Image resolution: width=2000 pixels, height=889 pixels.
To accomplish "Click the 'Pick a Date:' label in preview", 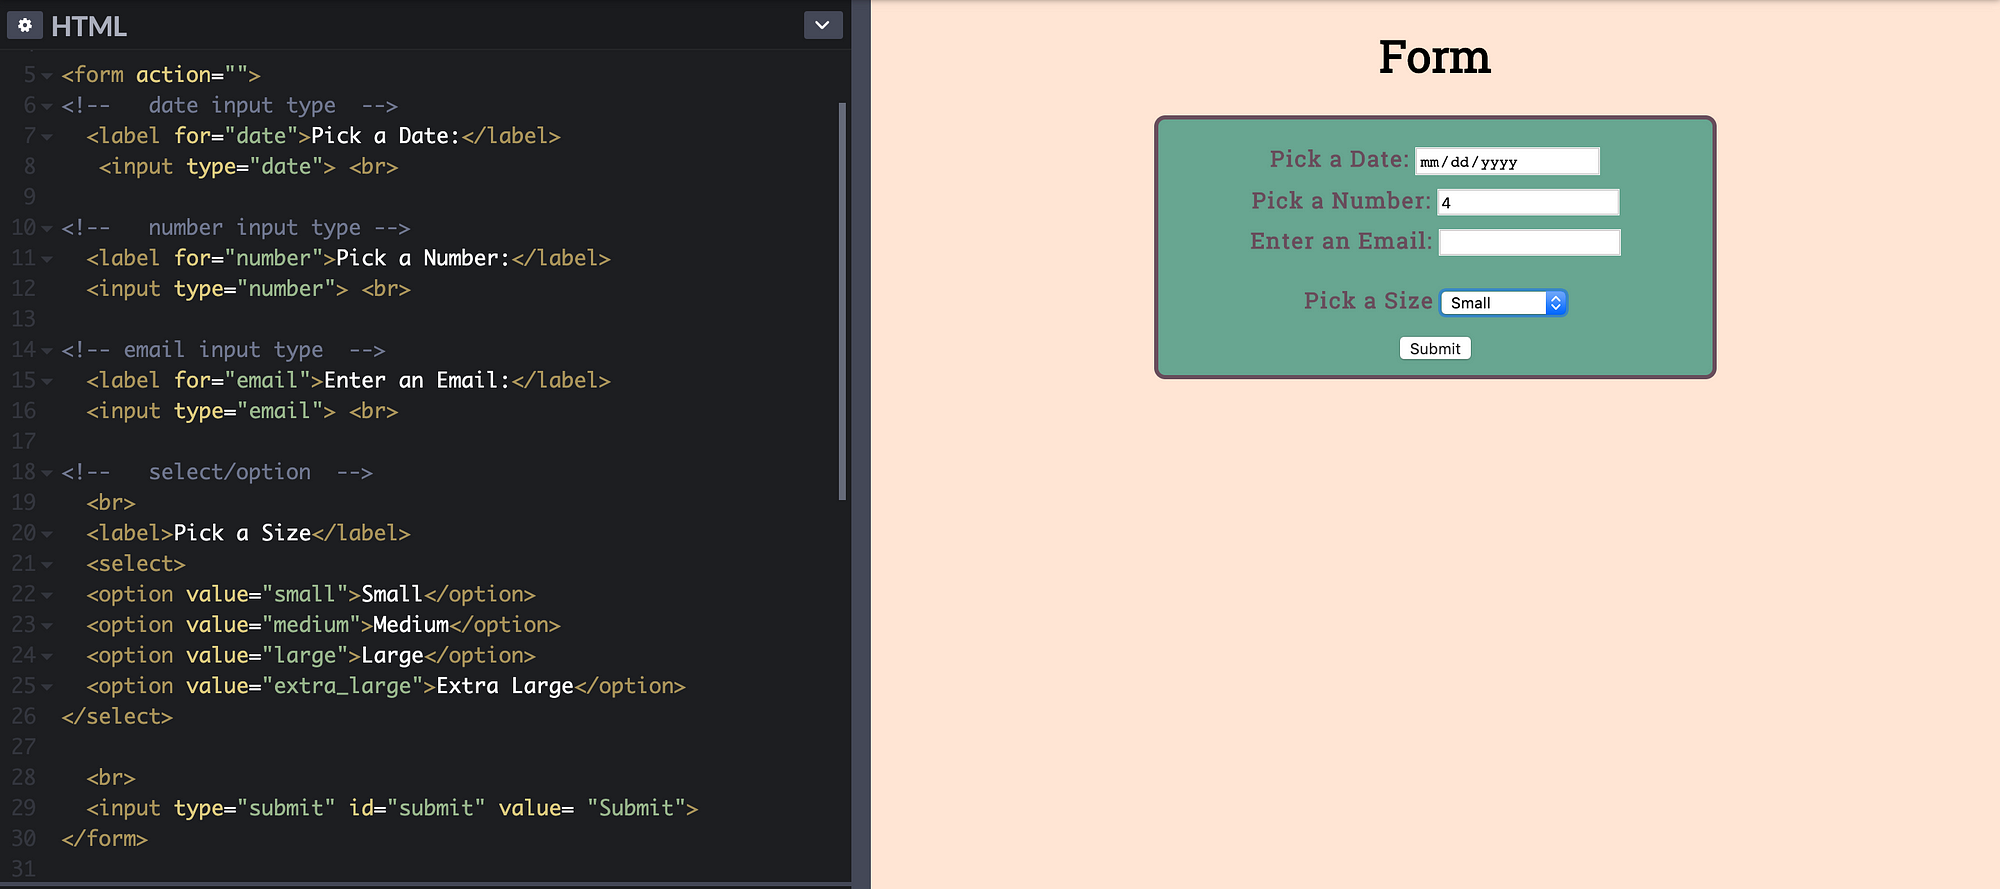I will pyautogui.click(x=1339, y=159).
